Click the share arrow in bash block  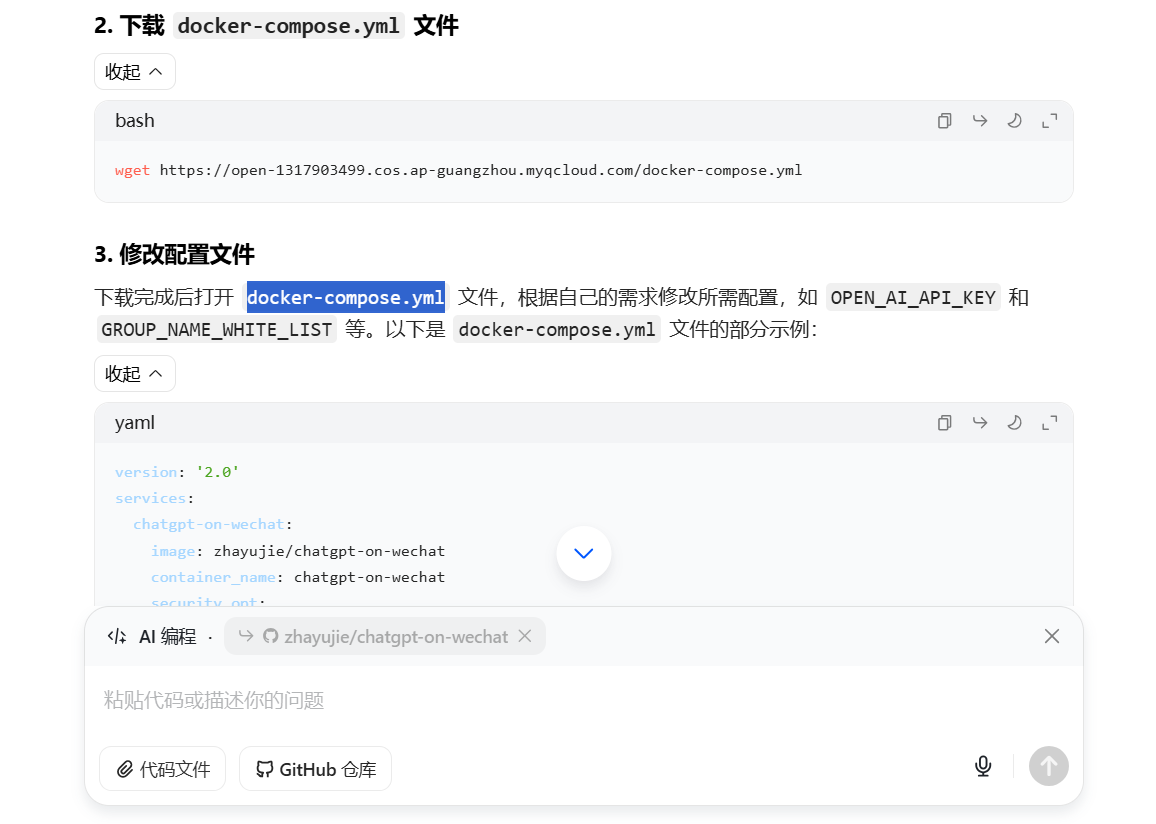click(980, 121)
